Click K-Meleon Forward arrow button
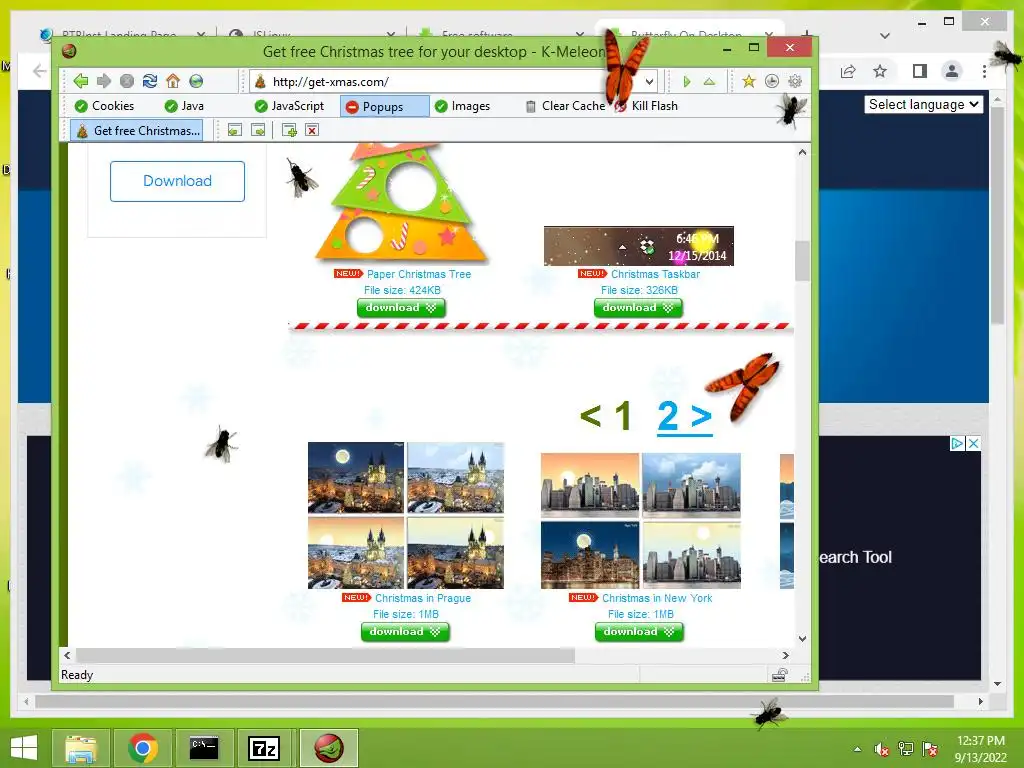The image size is (1024, 768). 104,81
